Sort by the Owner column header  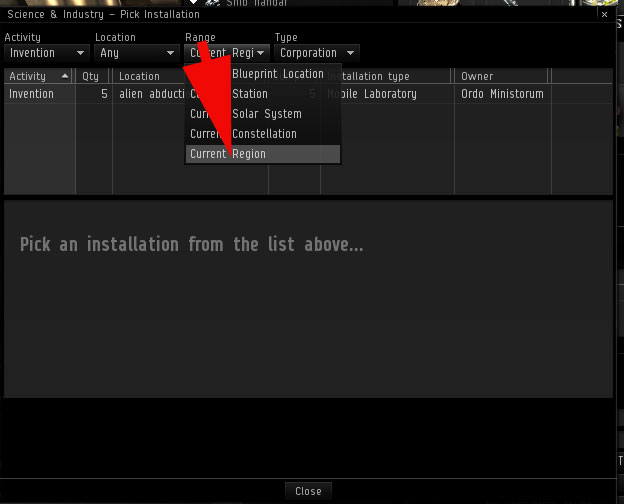click(502, 76)
